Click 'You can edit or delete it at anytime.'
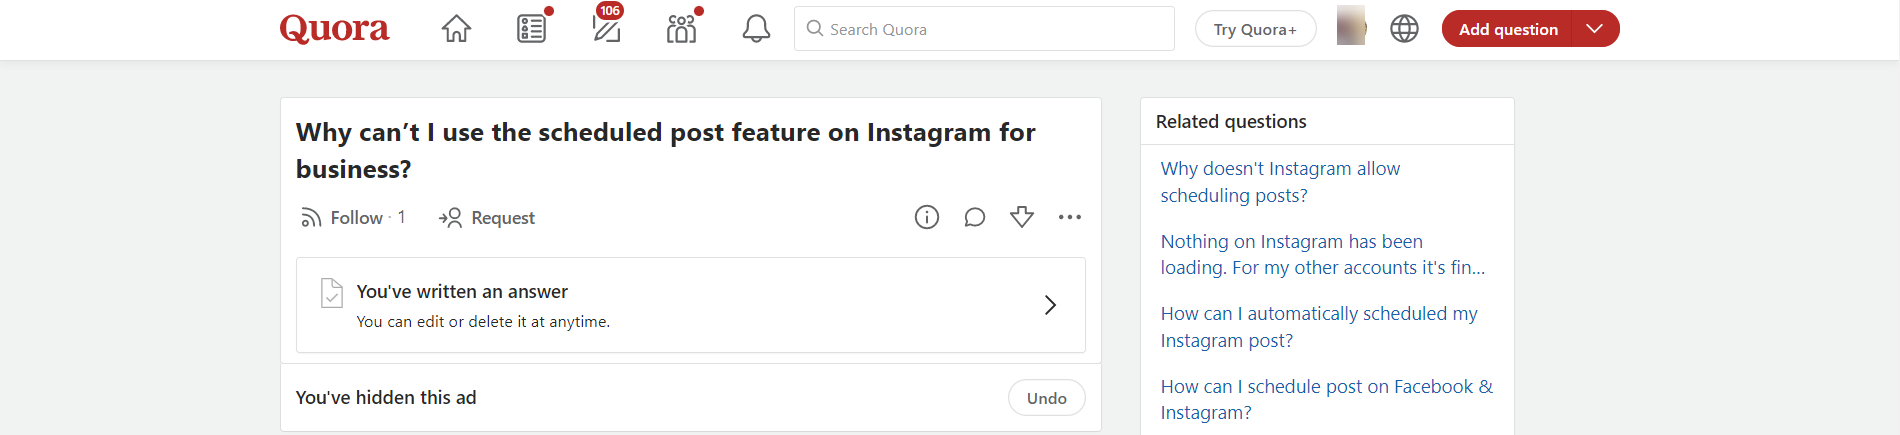1900x435 pixels. click(483, 322)
